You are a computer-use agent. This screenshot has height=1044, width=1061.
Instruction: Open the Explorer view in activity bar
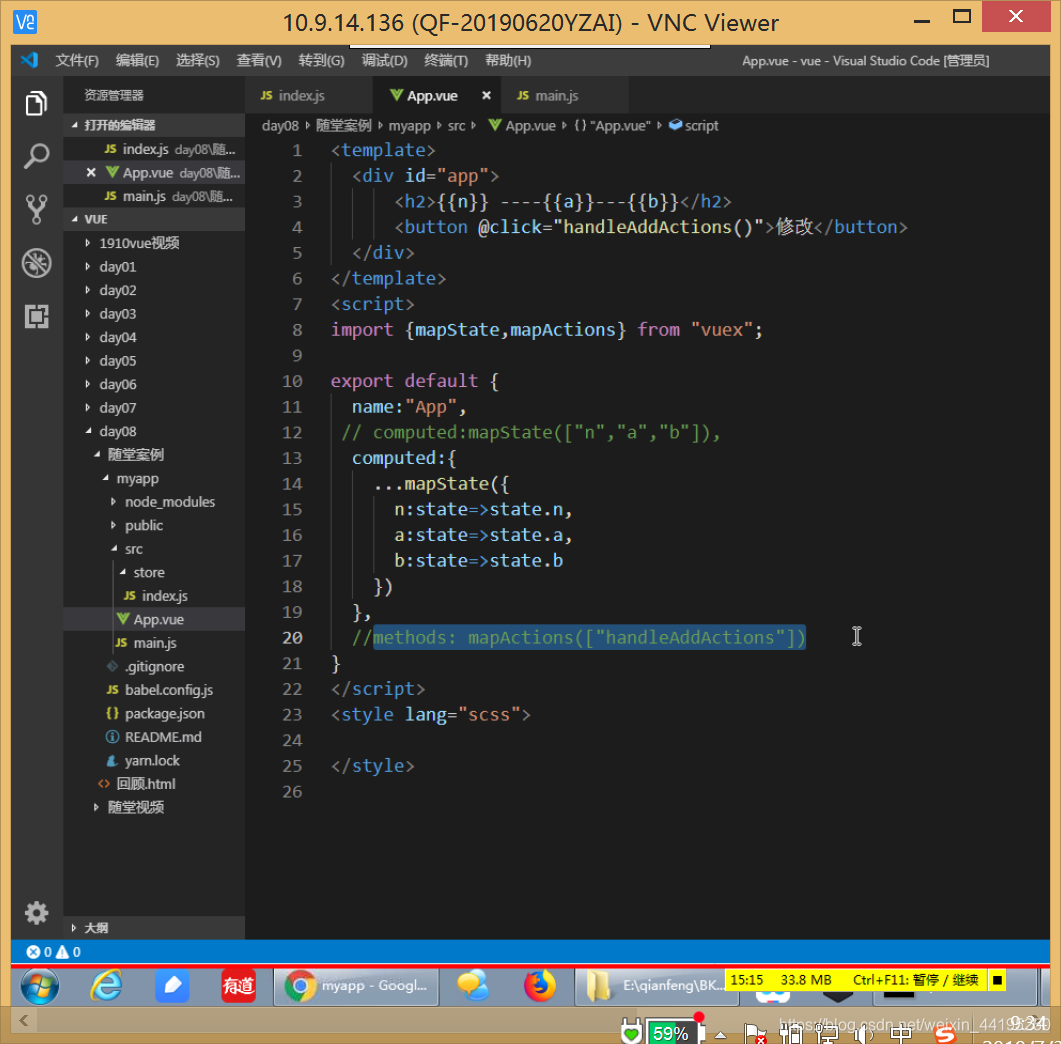[x=37, y=104]
